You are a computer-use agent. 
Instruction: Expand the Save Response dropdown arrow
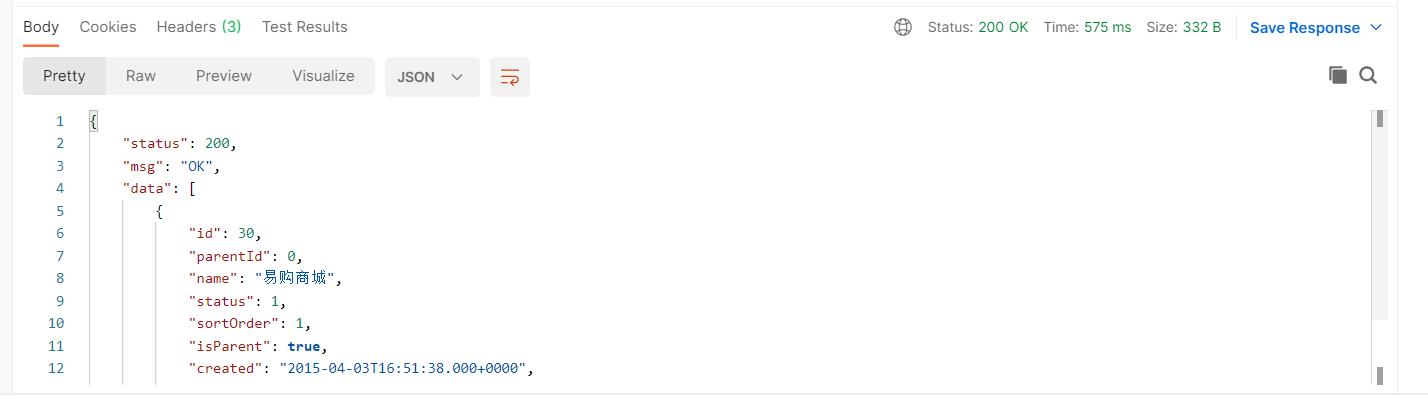[x=1376, y=28]
